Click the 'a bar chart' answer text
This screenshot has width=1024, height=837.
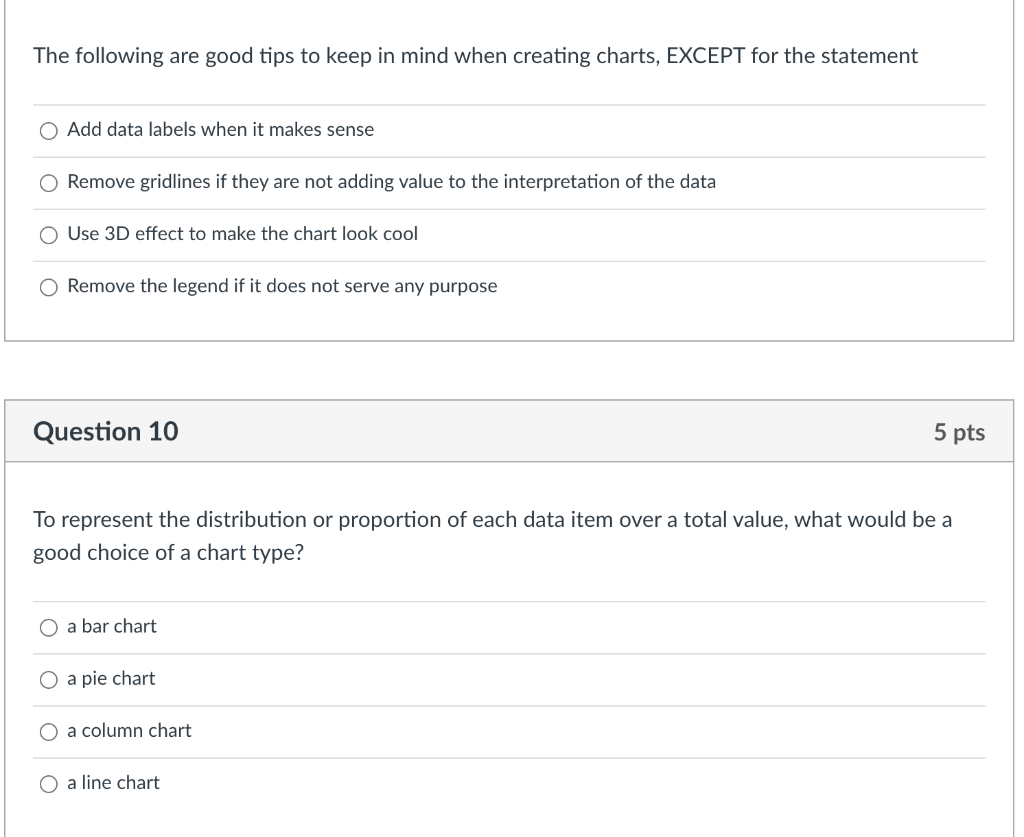click(x=112, y=626)
